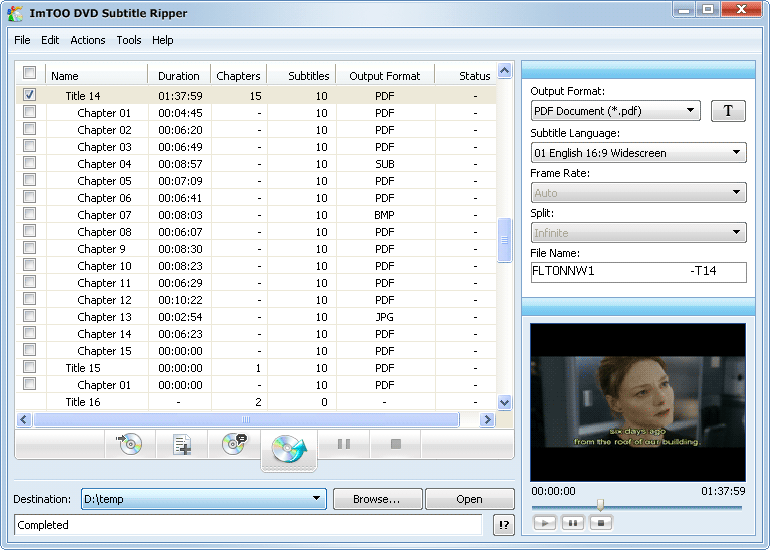
Task: Play the preview video
Action: tap(545, 523)
